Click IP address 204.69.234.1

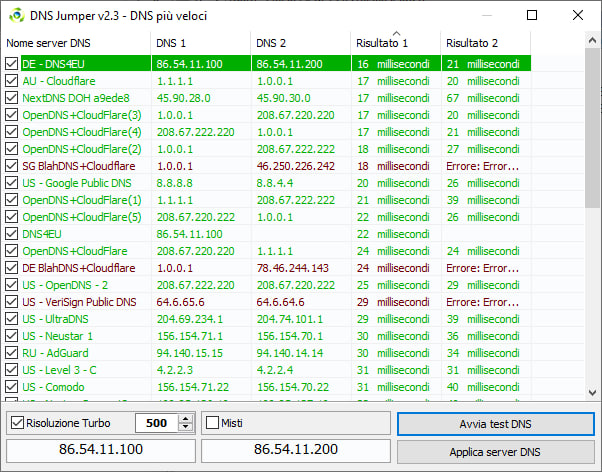click(x=190, y=319)
